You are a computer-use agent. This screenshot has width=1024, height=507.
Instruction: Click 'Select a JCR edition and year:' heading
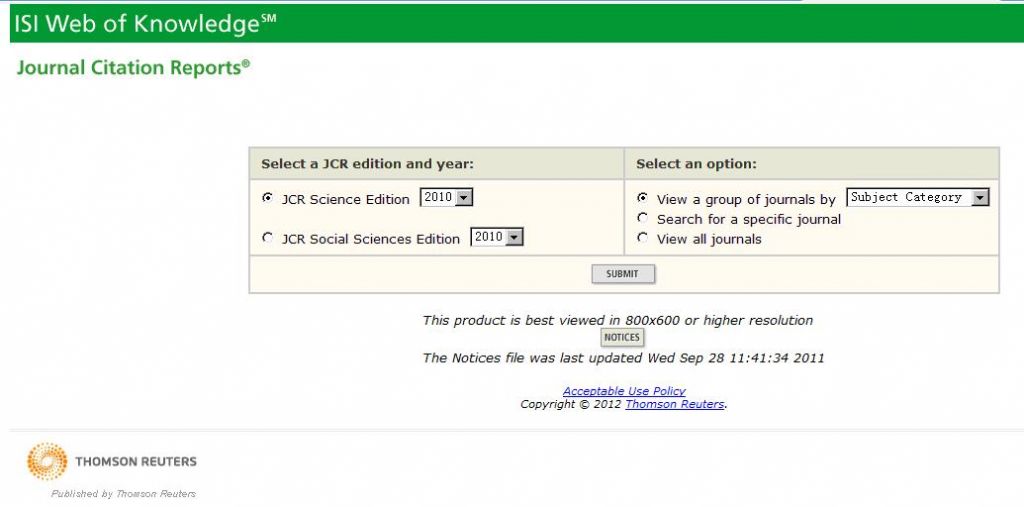coord(368,164)
